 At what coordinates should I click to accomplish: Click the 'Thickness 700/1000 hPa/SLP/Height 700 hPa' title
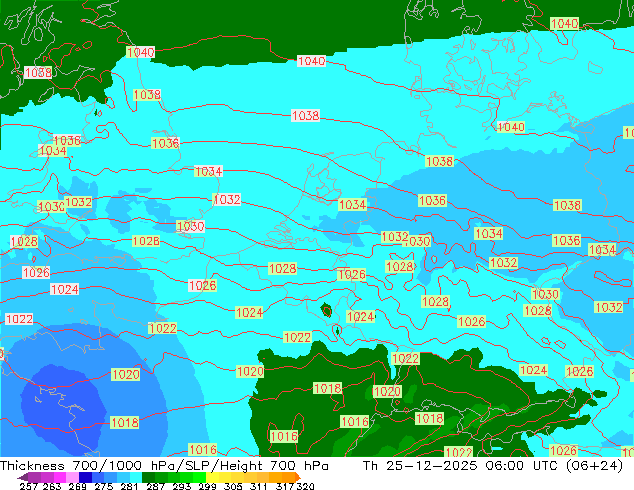(x=164, y=465)
